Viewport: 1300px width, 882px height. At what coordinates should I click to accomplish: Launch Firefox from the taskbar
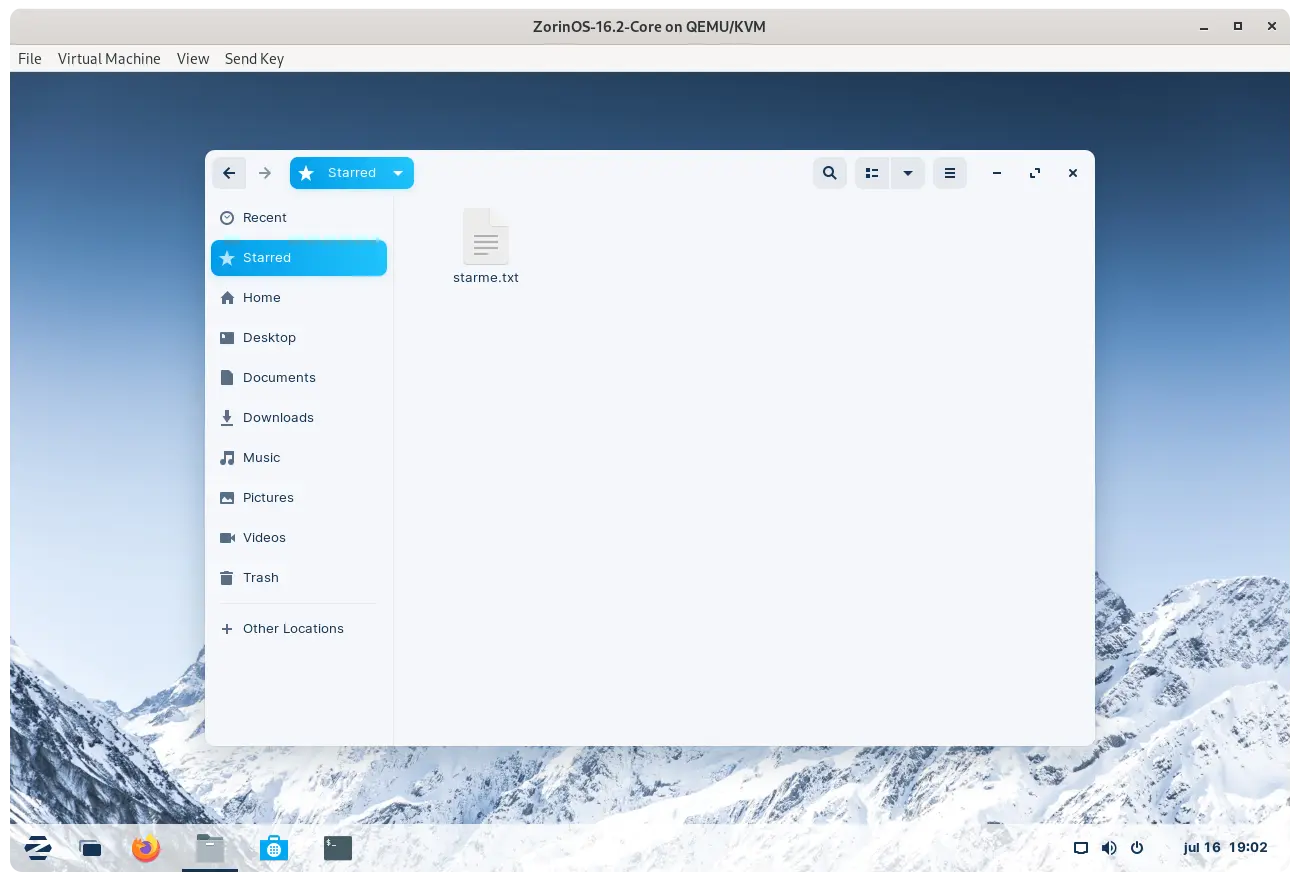146,849
